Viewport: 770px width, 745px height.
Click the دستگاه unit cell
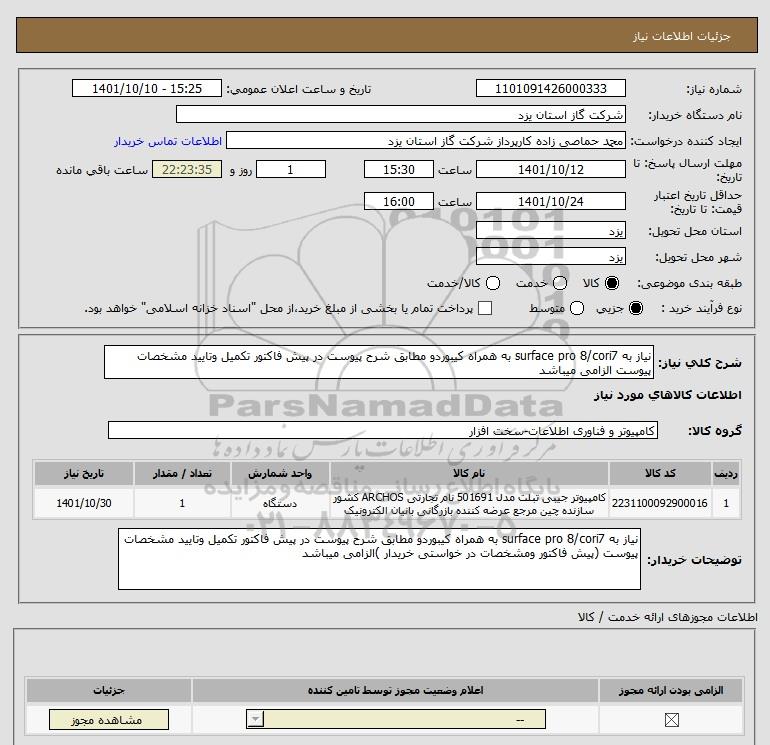tap(280, 503)
